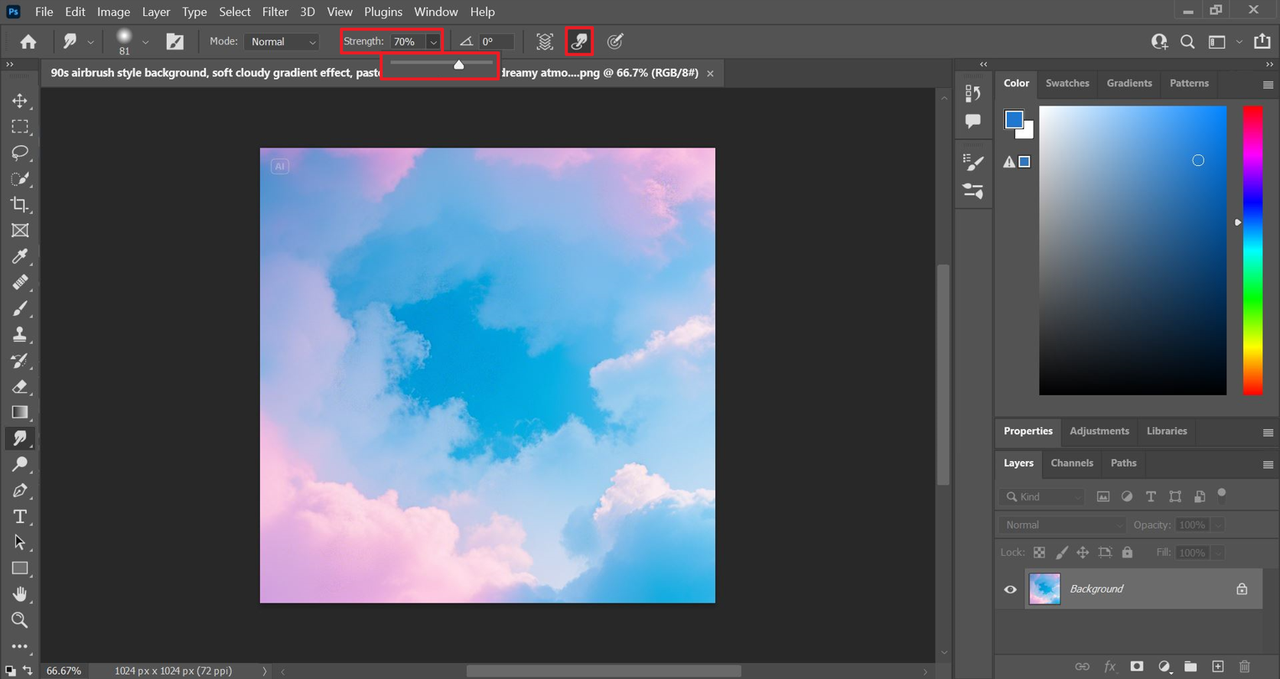Select the Zoom tool
The height and width of the screenshot is (679, 1280).
[19, 621]
